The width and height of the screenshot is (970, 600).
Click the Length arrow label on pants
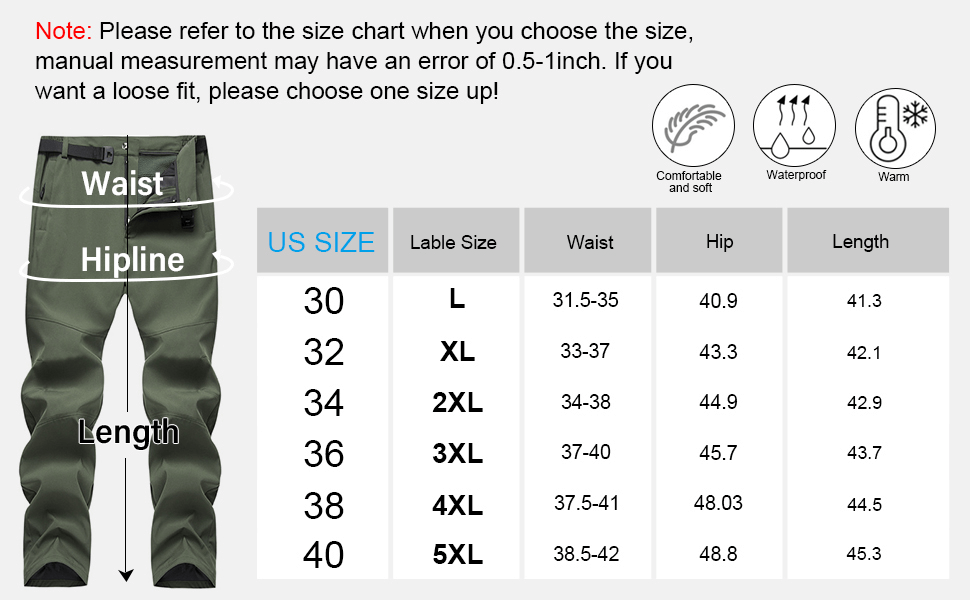tap(129, 432)
